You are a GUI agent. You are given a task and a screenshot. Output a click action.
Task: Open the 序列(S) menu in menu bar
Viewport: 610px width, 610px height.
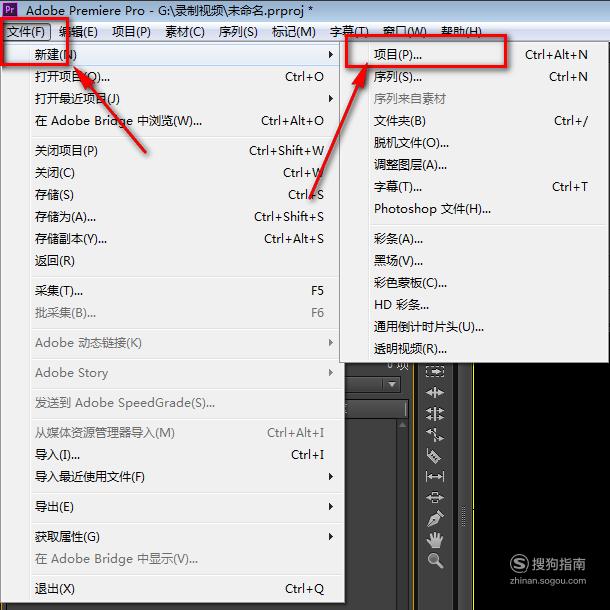click(x=238, y=32)
